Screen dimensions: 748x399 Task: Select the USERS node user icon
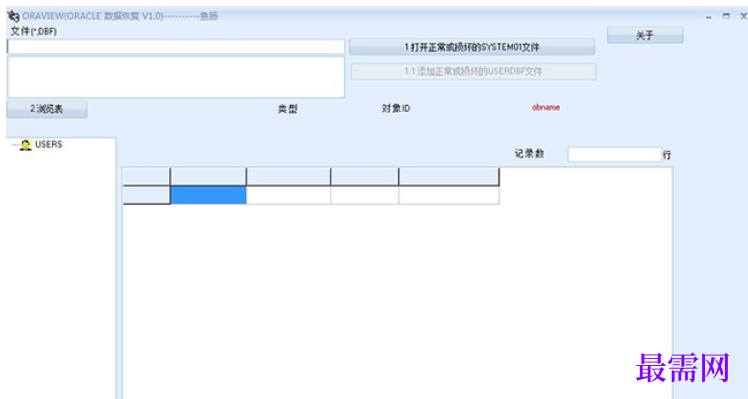coord(25,145)
